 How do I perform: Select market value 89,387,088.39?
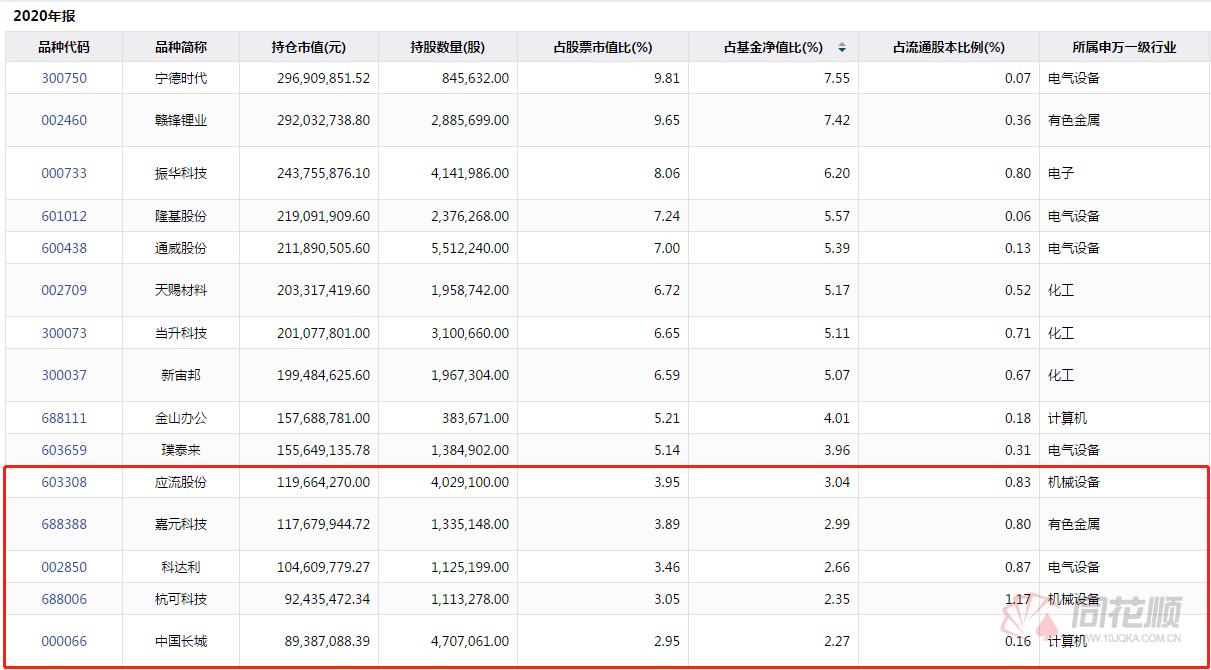327,641
